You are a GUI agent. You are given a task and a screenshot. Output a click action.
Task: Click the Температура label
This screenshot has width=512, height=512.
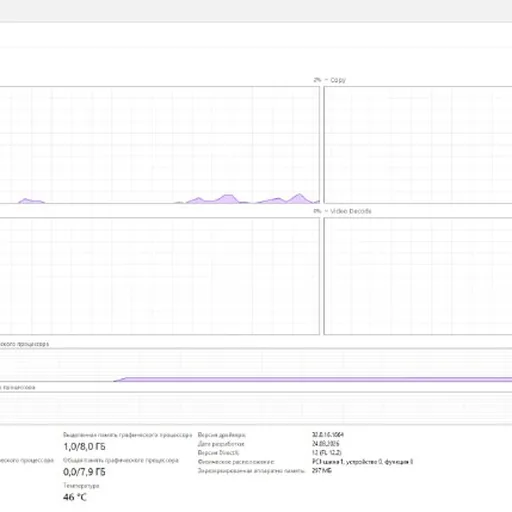(81, 486)
